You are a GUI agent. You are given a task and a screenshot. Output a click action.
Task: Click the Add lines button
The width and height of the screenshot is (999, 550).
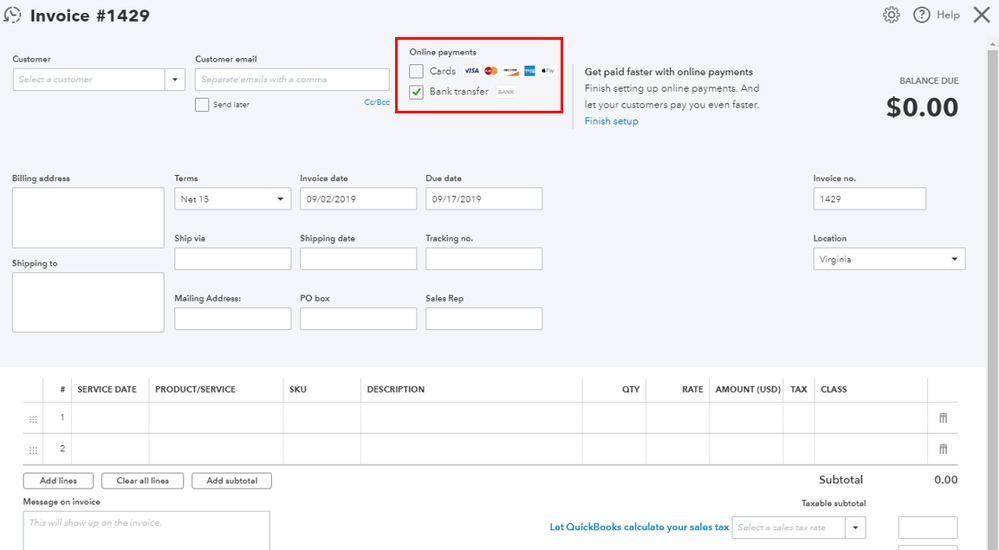(x=58, y=481)
